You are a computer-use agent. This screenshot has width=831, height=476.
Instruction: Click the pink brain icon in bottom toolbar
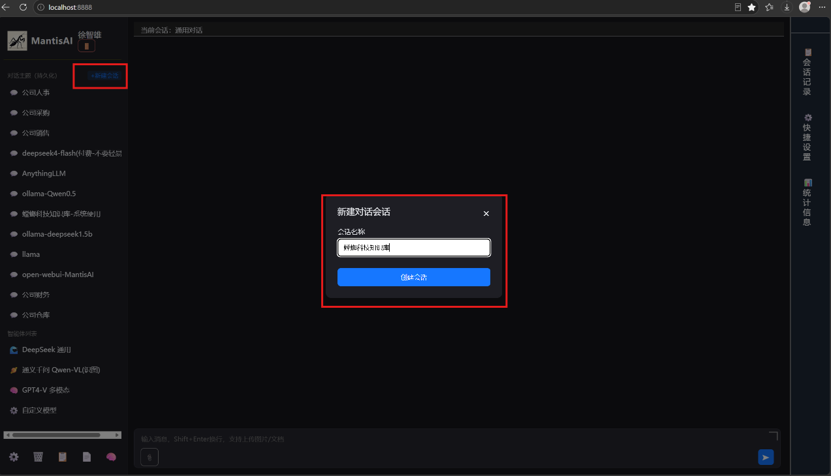click(111, 457)
